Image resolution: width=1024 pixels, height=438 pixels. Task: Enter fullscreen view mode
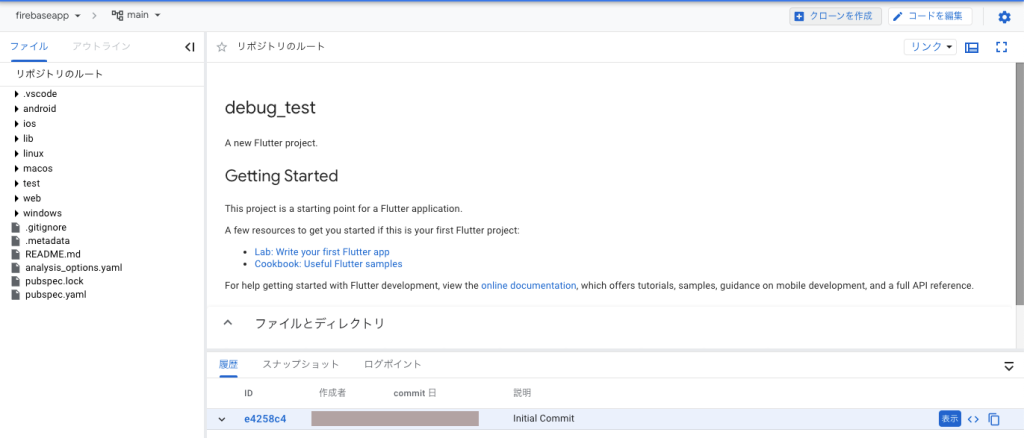pyautogui.click(x=1001, y=47)
